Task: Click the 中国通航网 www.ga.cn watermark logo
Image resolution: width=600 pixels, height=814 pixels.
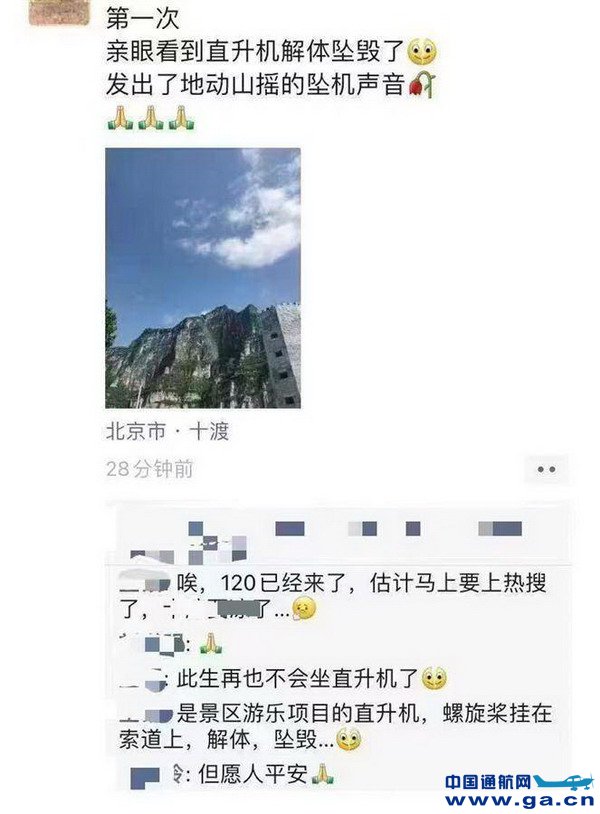Action: click(x=519, y=791)
